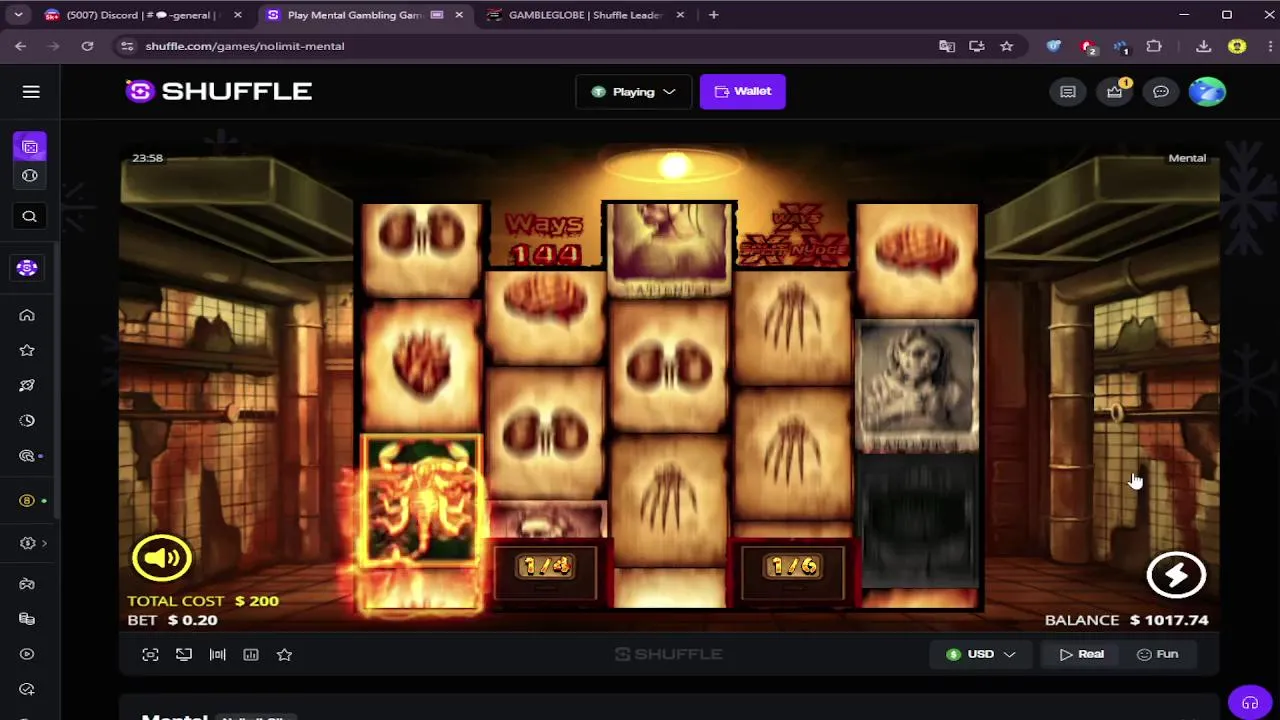Open recent history clock icon in sidebar

[27, 421]
